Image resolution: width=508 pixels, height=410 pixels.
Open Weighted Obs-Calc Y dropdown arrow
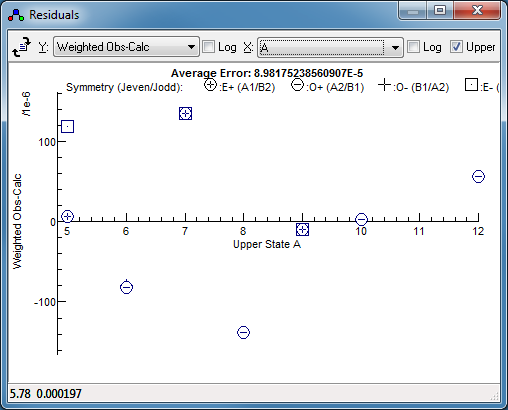click(191, 47)
